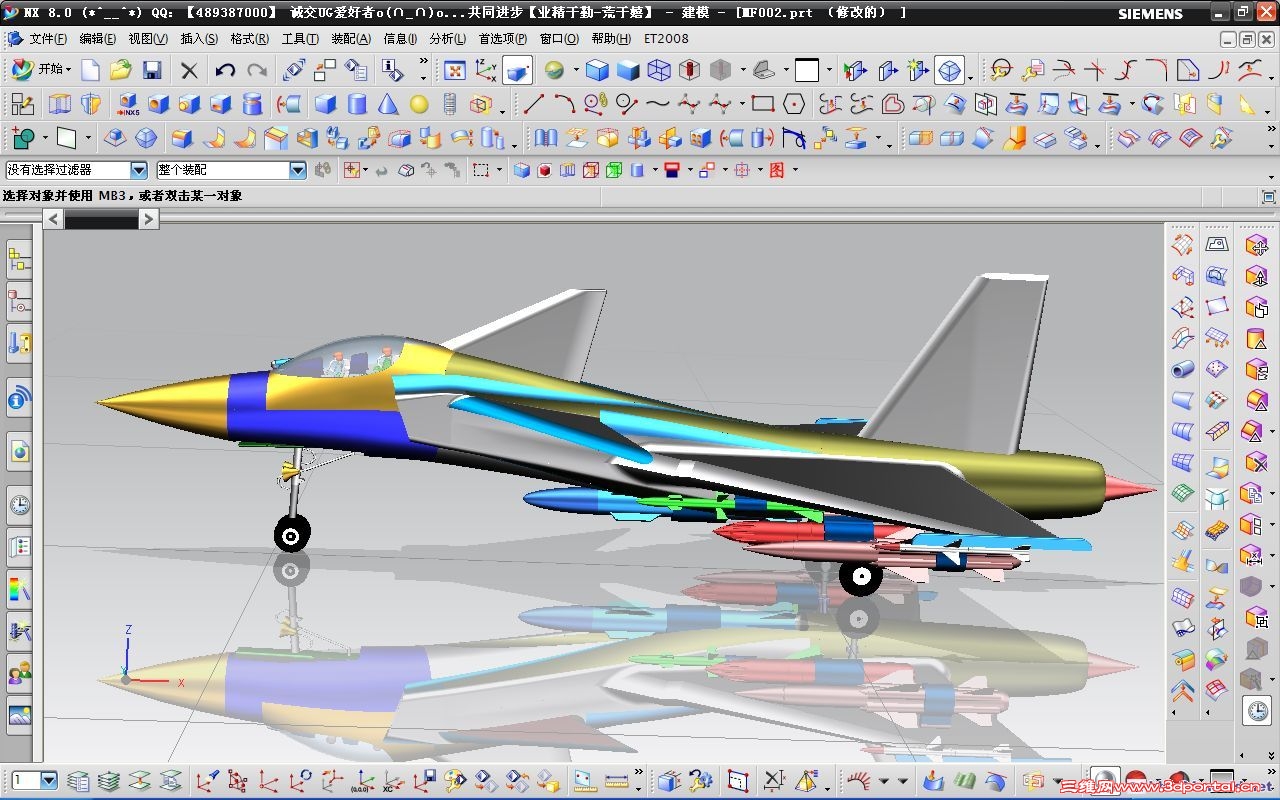
Task: Select the Revolve tool icon
Action: point(91,104)
